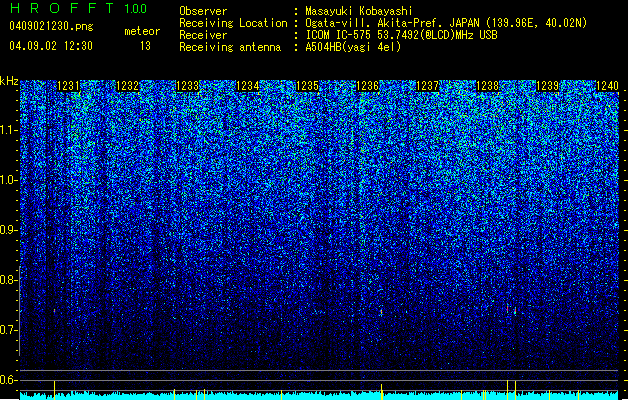Click the 'Receiving antenna' field label
This screenshot has width=629, height=400.
(230, 47)
